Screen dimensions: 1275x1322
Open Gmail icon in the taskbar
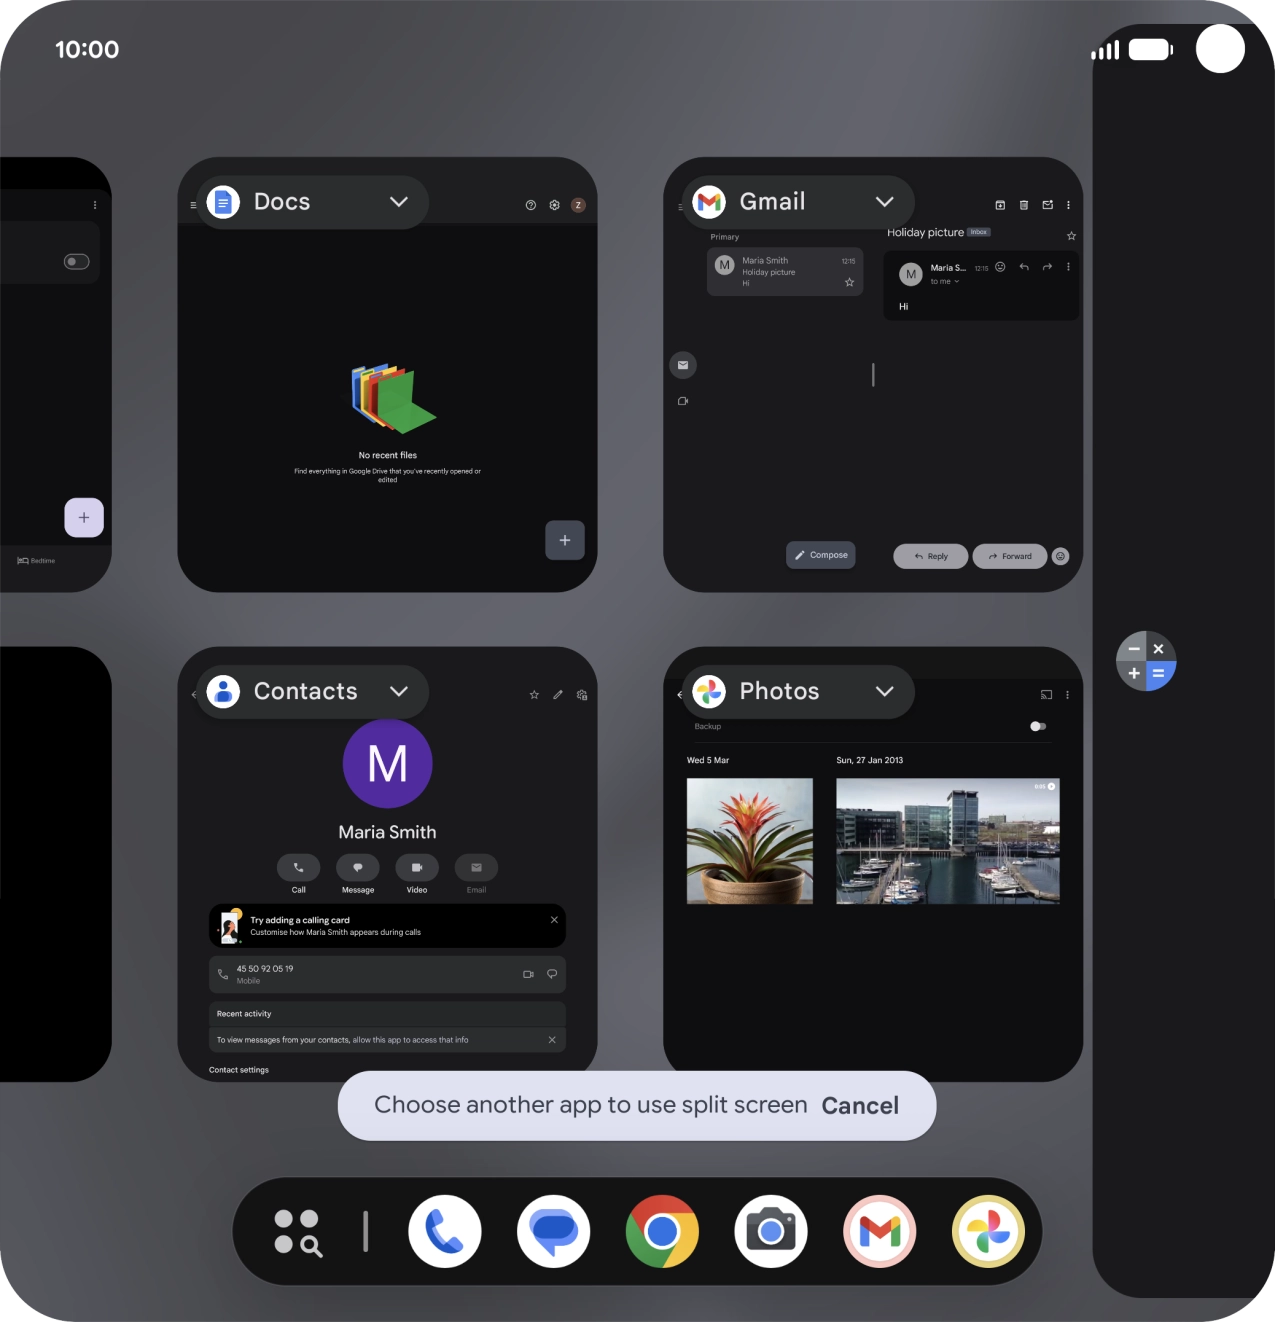[880, 1231]
